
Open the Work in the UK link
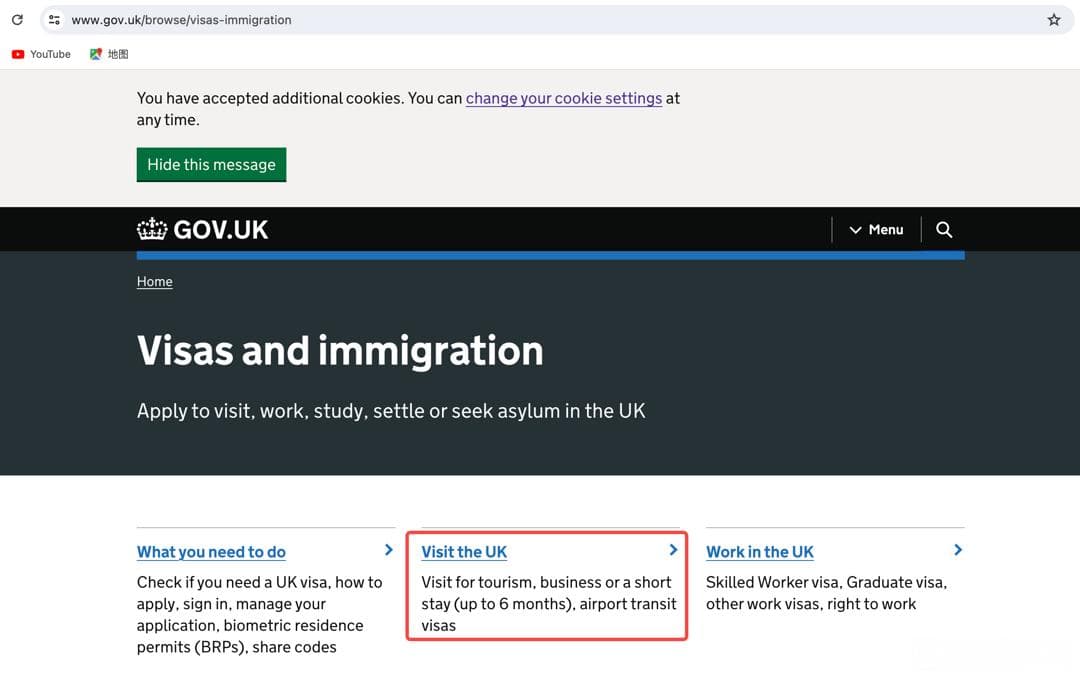pos(760,552)
